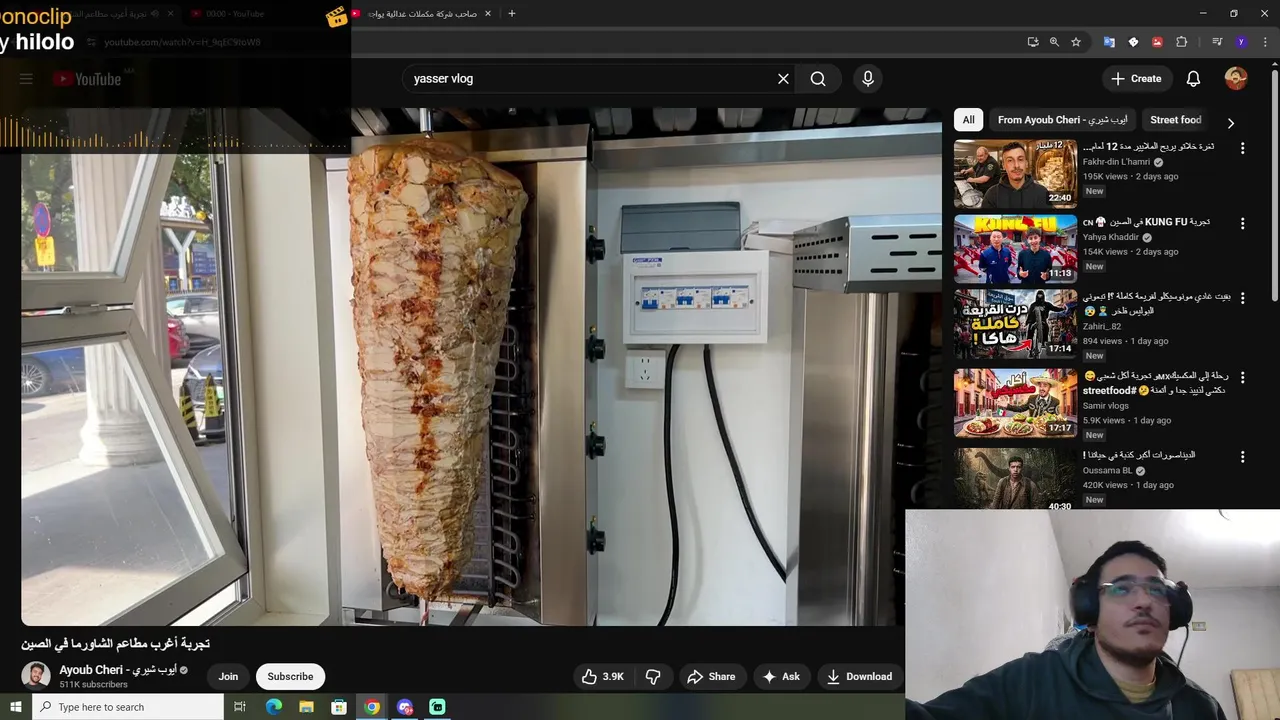Open YouTube notifications bell

pos(1193,79)
